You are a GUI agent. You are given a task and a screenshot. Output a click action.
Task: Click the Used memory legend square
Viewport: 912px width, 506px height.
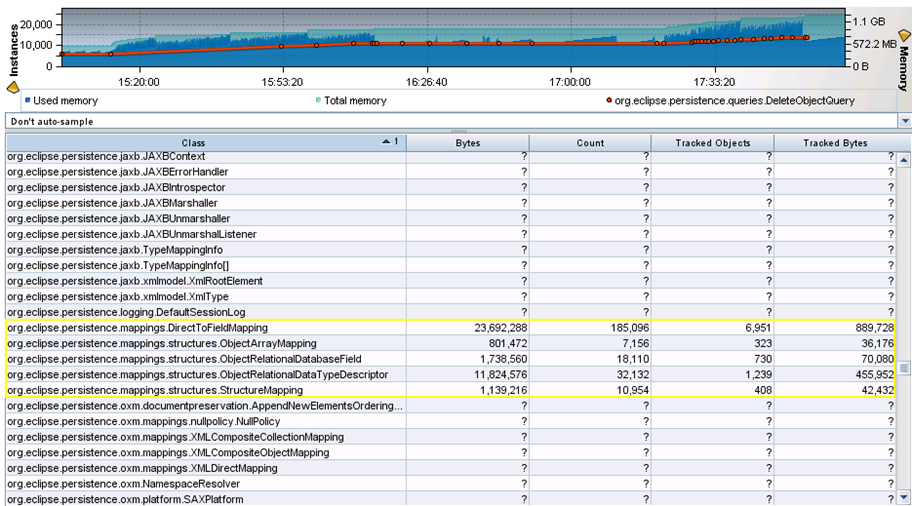tap(28, 101)
